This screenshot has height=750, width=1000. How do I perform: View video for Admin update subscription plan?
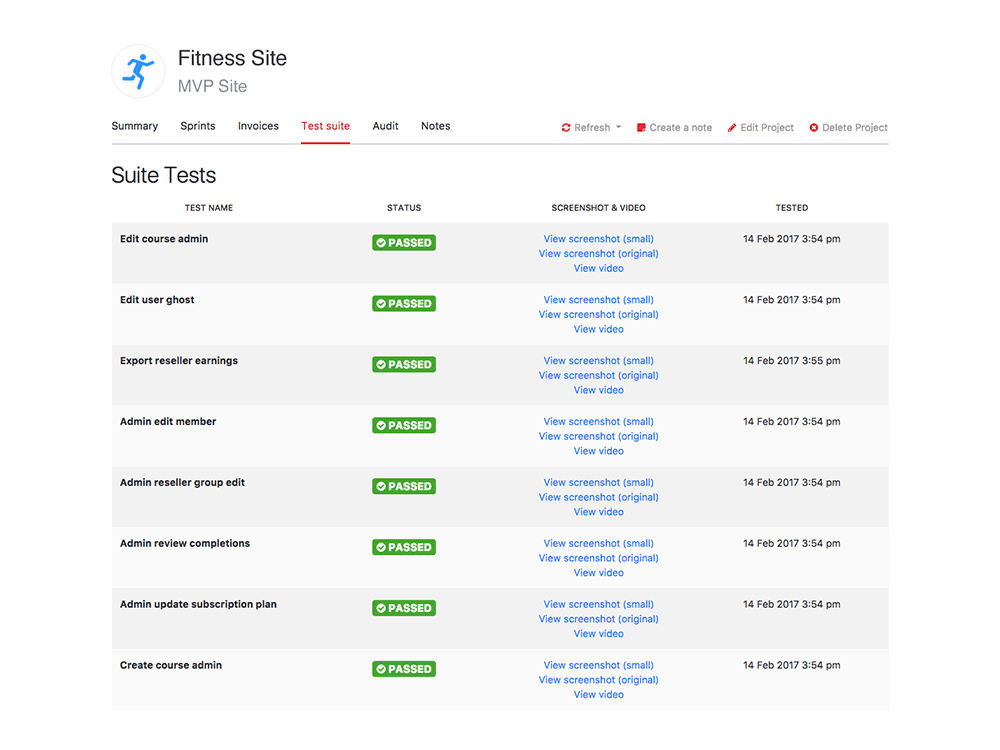pyautogui.click(x=598, y=634)
